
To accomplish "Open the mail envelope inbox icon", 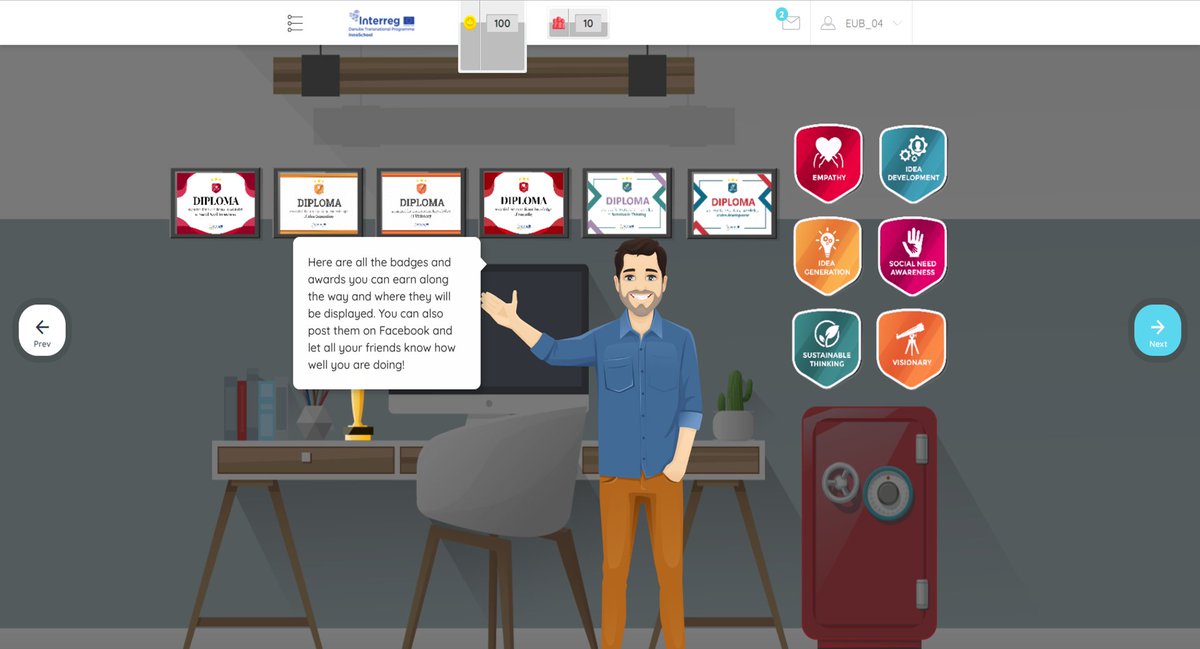I will point(791,23).
